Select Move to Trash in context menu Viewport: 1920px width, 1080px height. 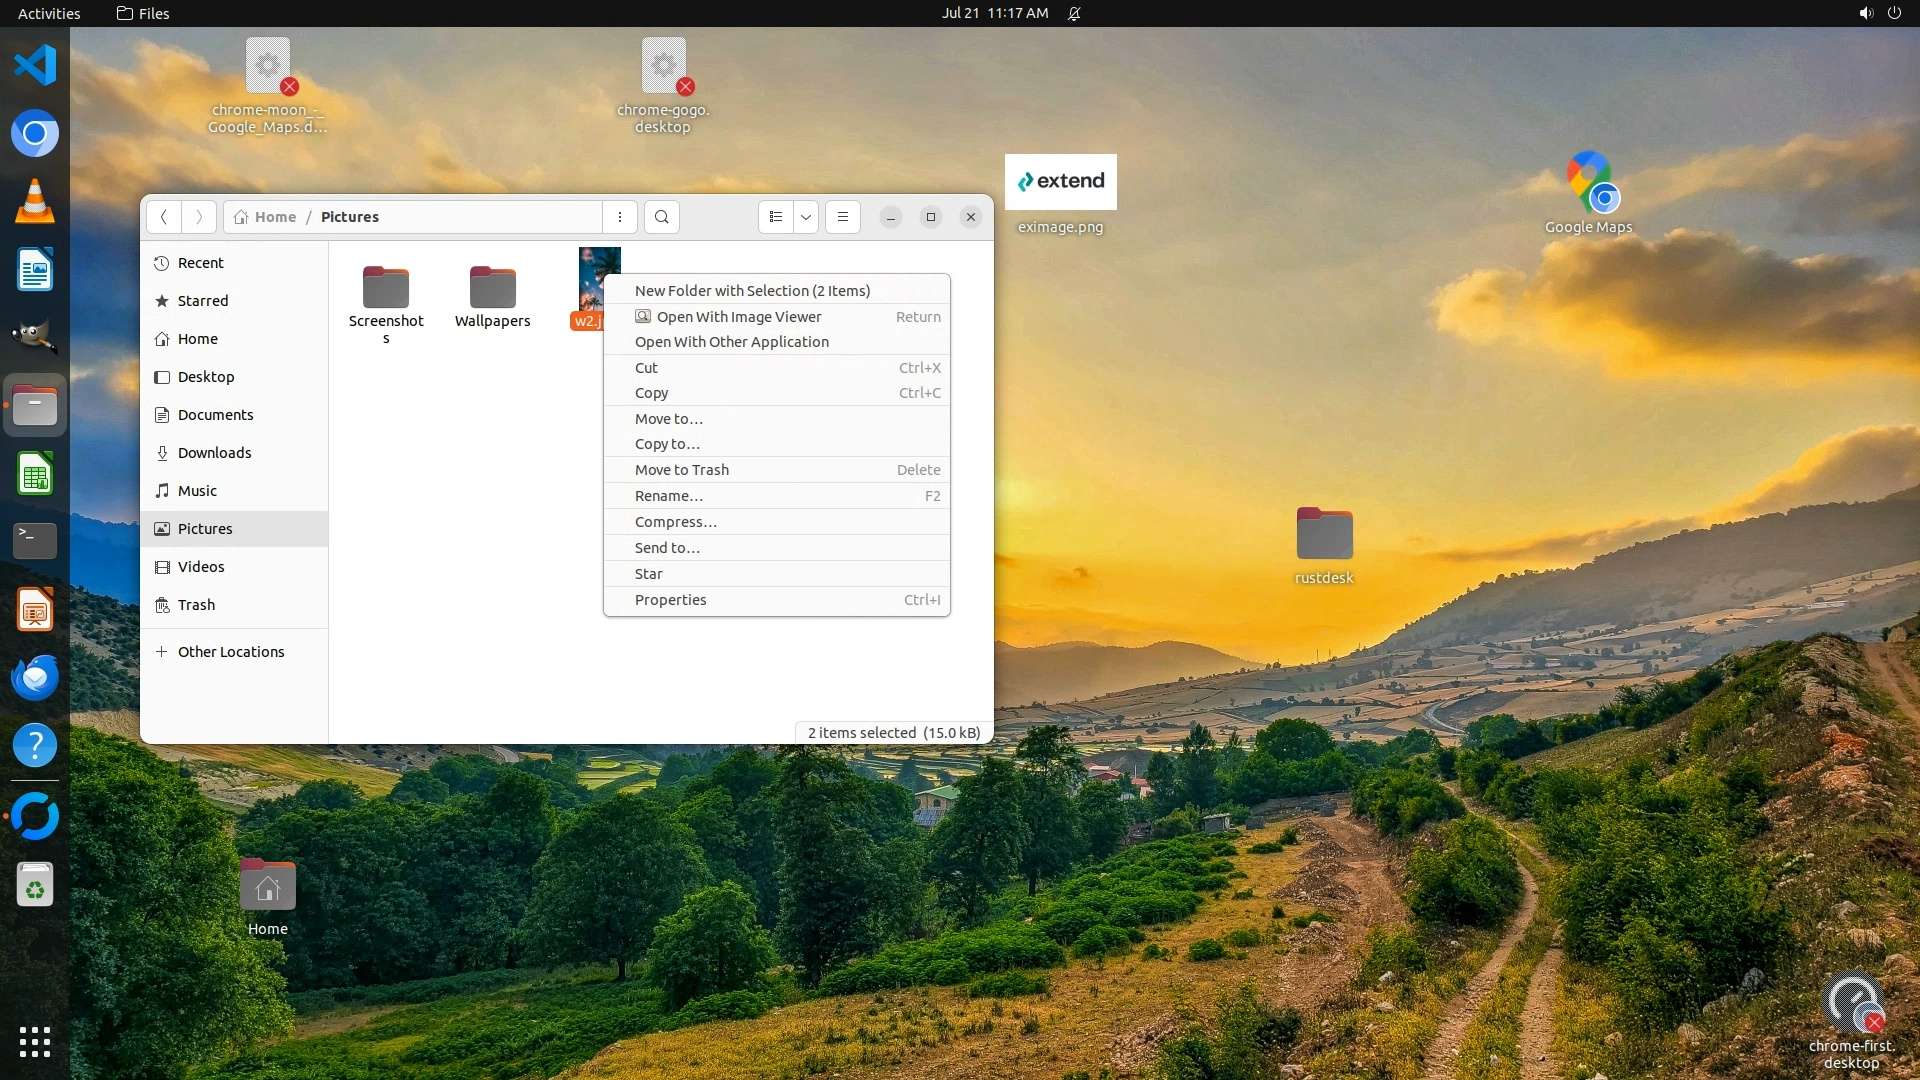(x=682, y=470)
